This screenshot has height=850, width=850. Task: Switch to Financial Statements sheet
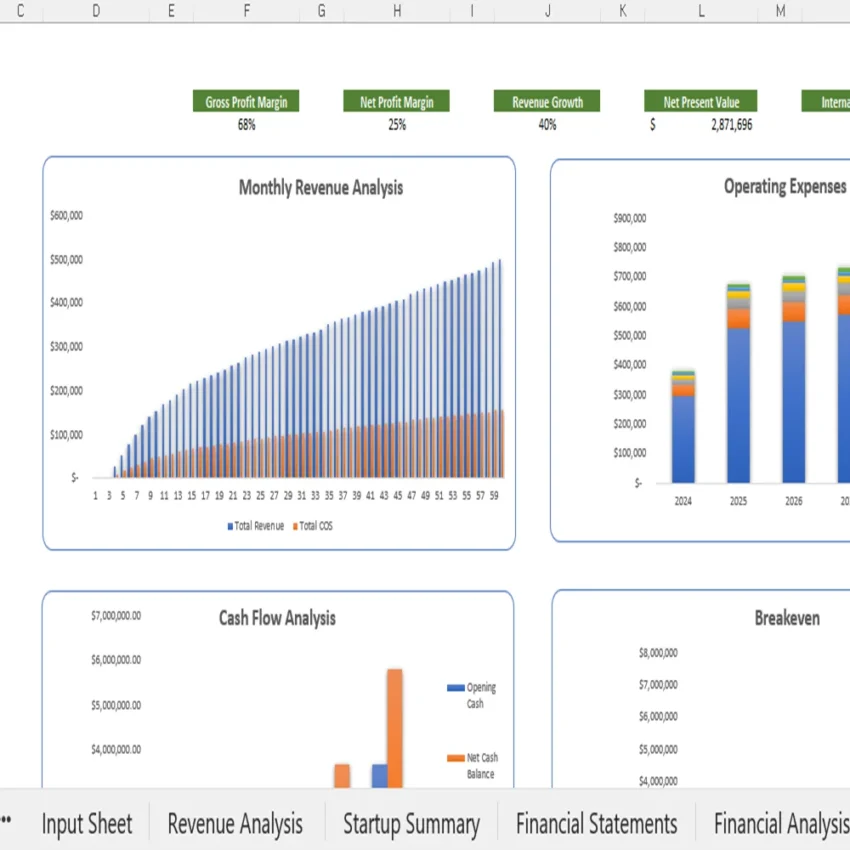[x=596, y=824]
